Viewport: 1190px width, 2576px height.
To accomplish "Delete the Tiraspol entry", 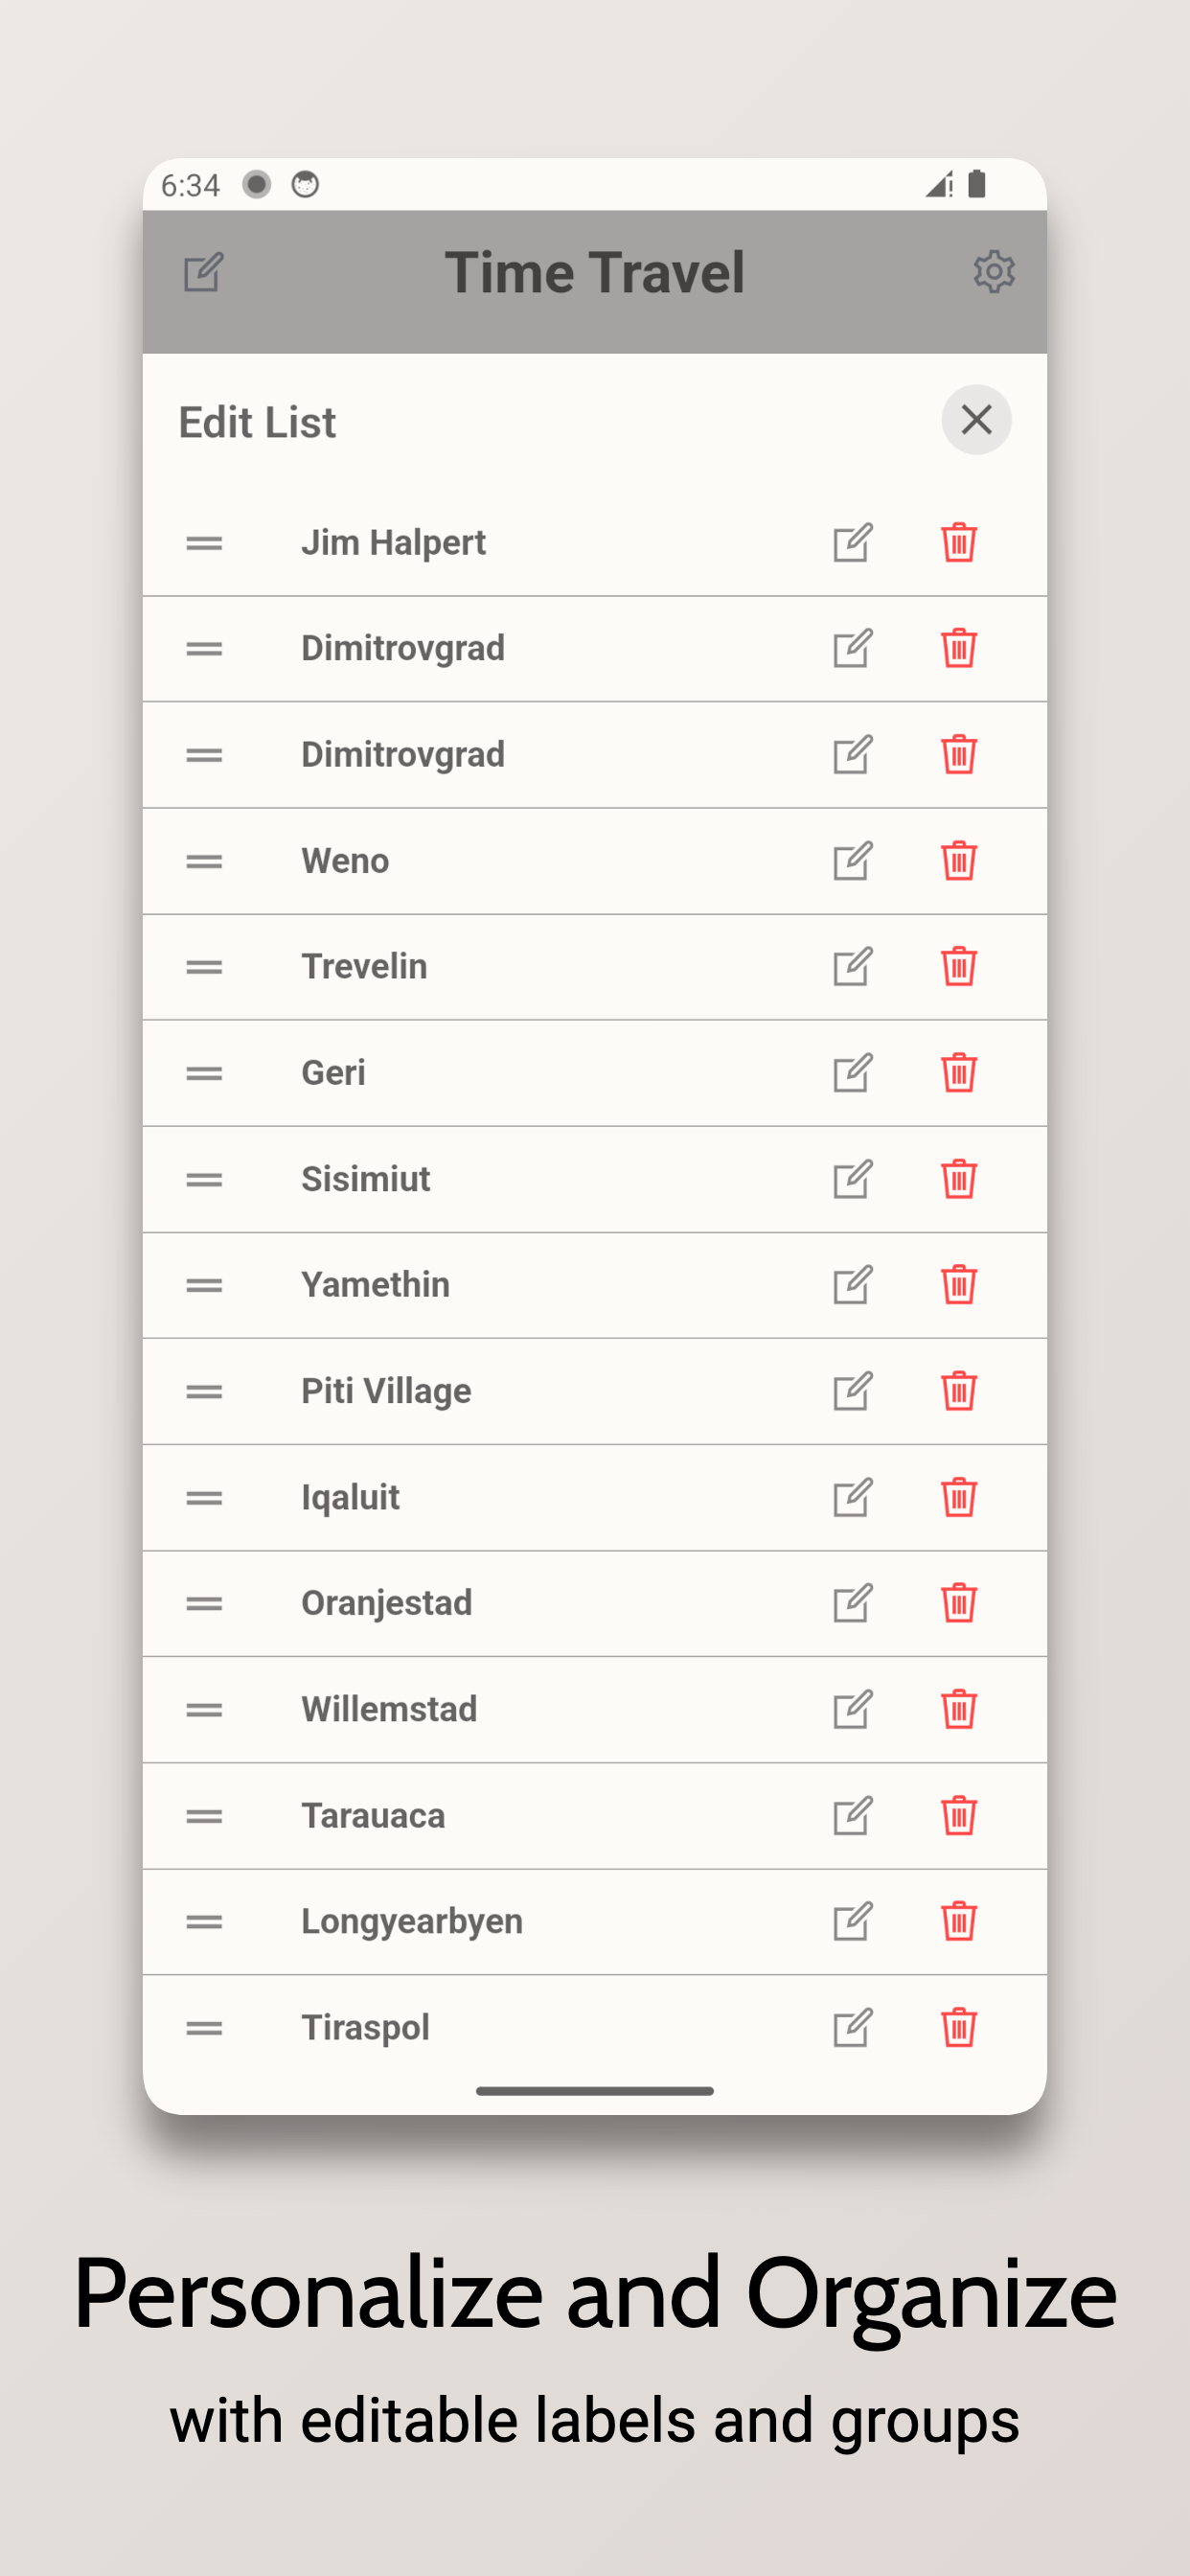I will point(958,2028).
